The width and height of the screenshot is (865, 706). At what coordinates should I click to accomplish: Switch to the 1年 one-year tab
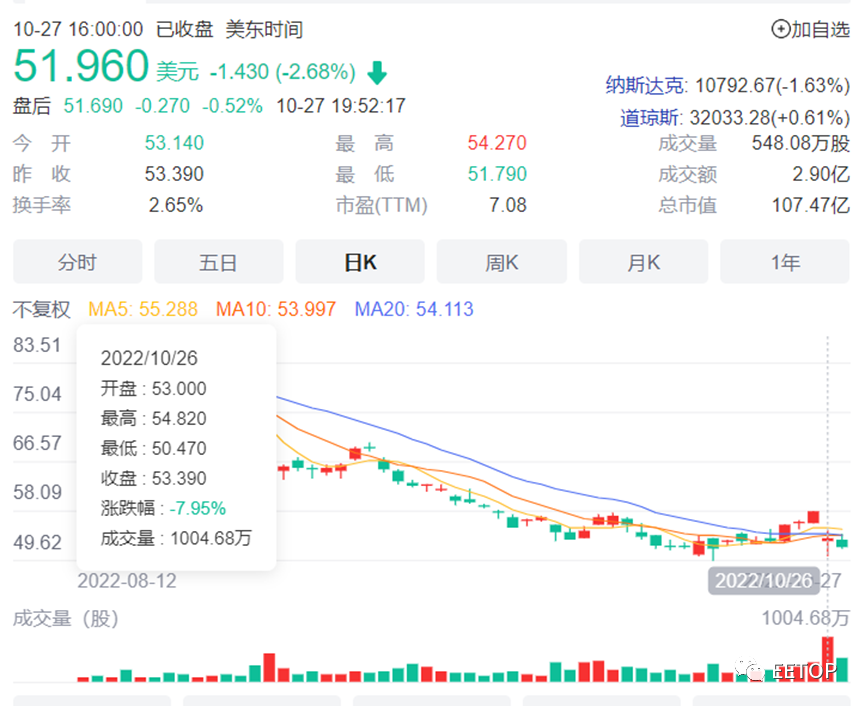point(785,261)
